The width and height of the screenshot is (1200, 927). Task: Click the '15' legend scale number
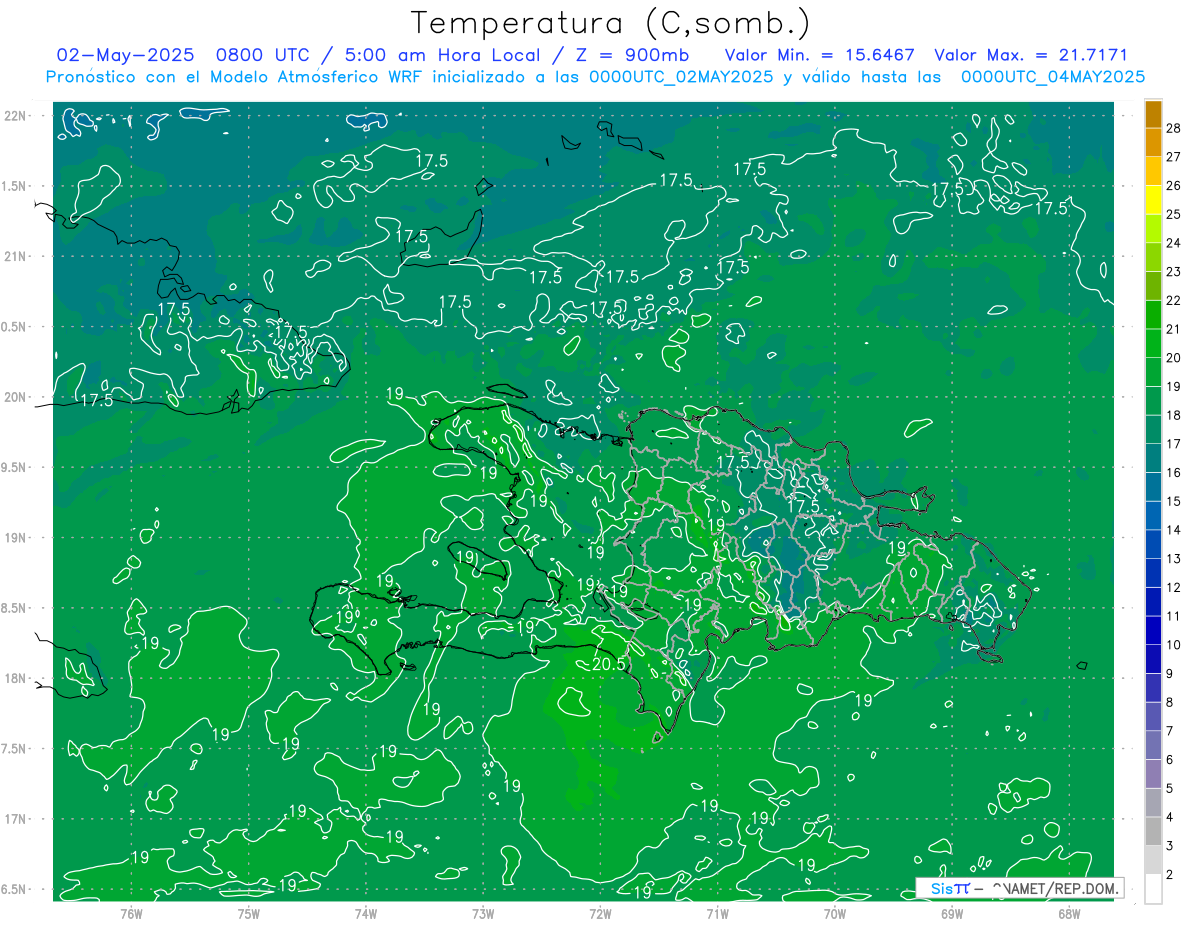coord(1174,501)
